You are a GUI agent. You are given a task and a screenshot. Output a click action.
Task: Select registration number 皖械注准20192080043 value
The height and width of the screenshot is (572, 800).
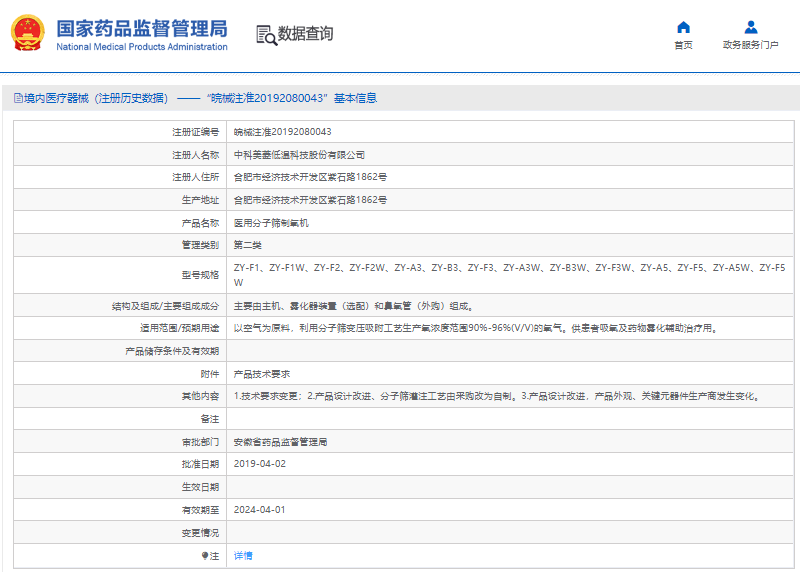click(282, 132)
